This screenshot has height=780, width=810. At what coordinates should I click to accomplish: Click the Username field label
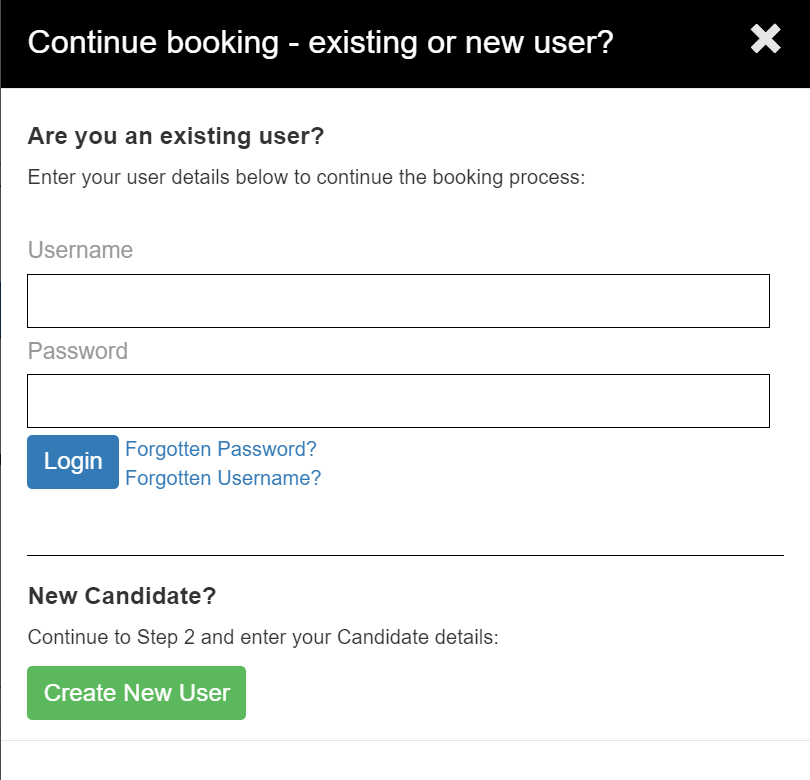80,250
